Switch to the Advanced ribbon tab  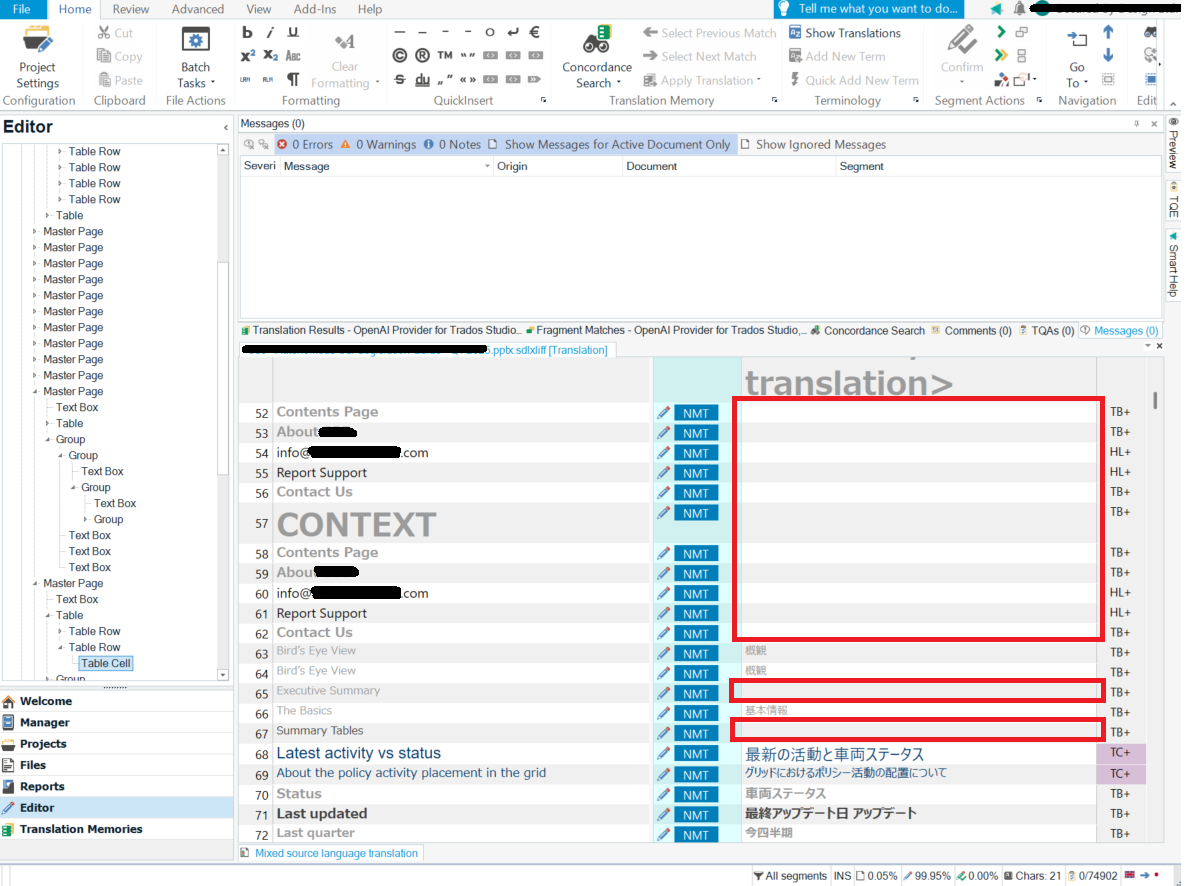point(197,9)
